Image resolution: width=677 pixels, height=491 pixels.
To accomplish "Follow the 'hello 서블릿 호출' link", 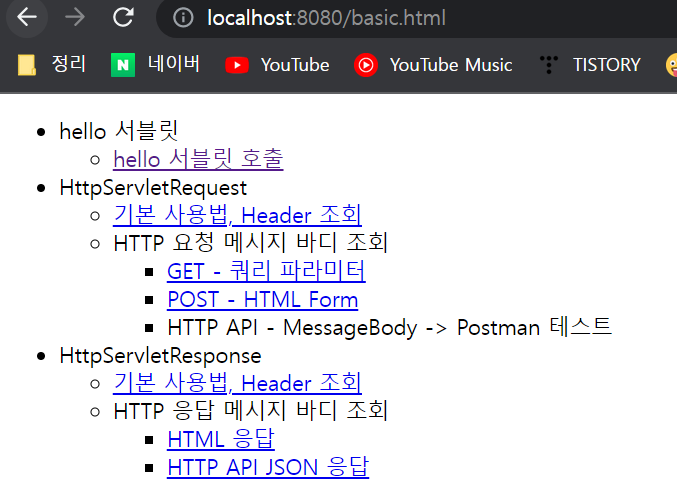I will pos(198,159).
